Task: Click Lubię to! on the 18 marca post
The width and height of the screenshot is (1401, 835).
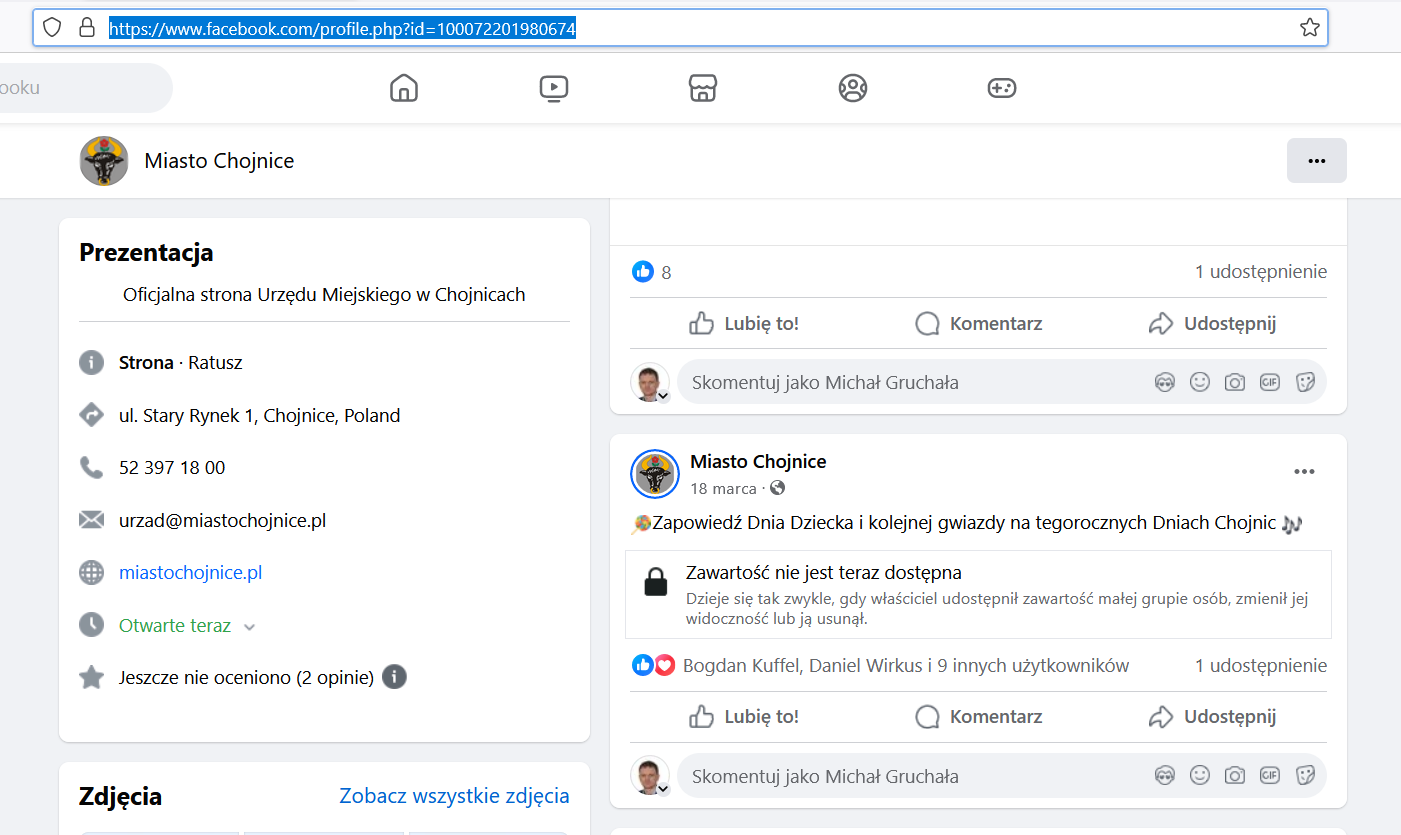Action: click(x=744, y=717)
